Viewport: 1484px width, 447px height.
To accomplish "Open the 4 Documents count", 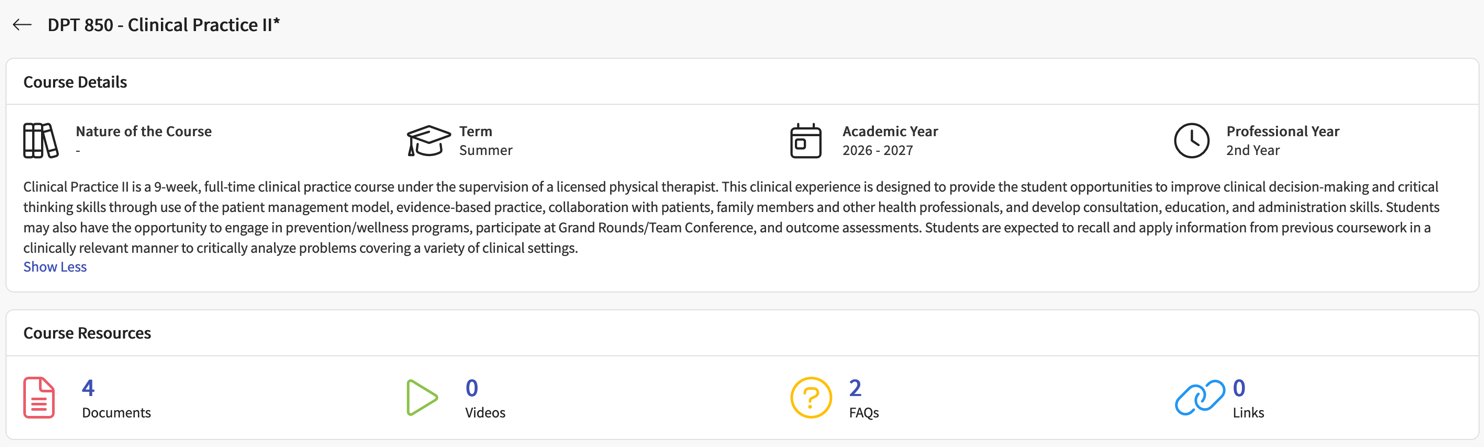I will [88, 388].
